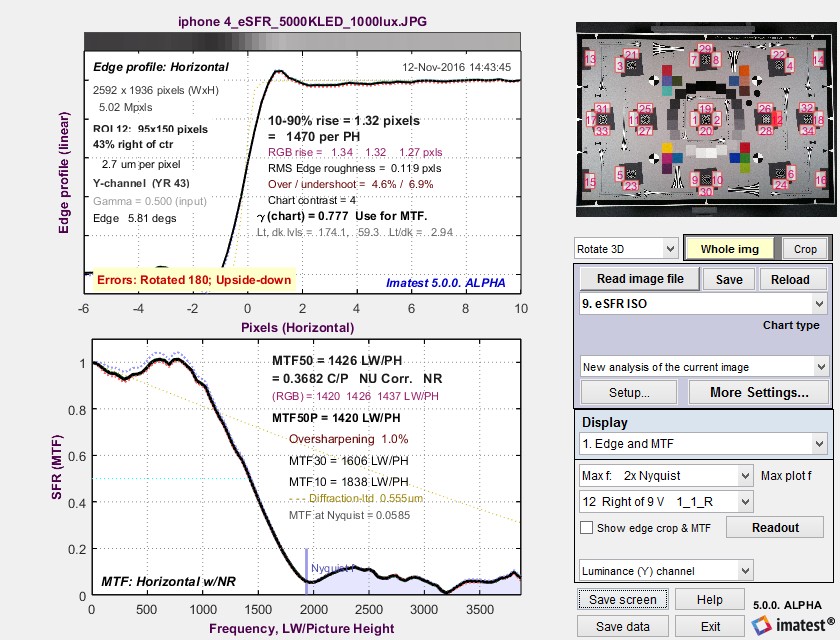Select ROI 29 on the chart thumbnail

click(705, 49)
